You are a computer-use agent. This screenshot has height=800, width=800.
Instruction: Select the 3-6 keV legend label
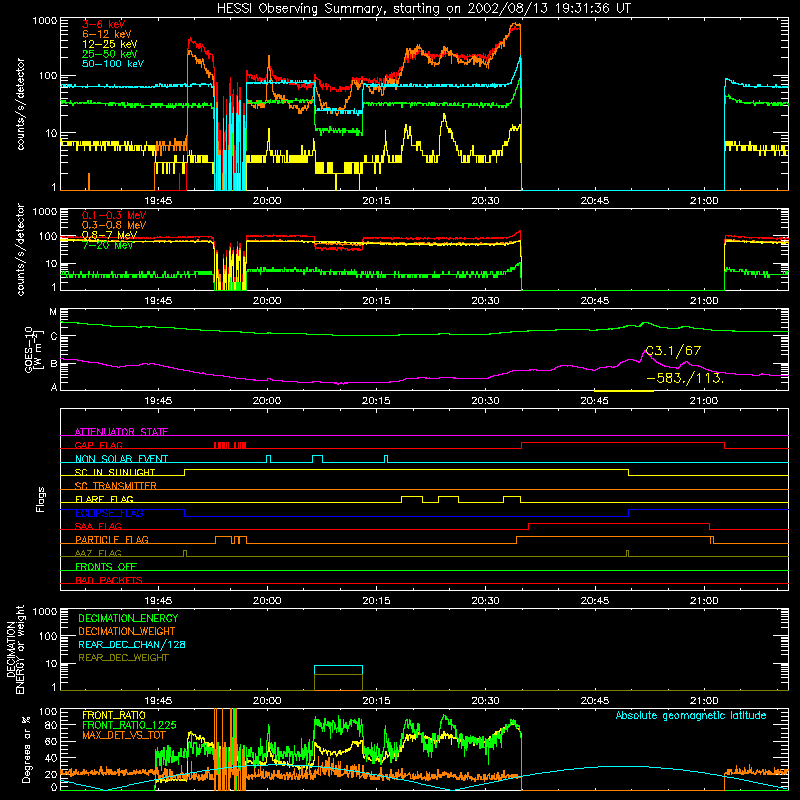click(x=103, y=24)
